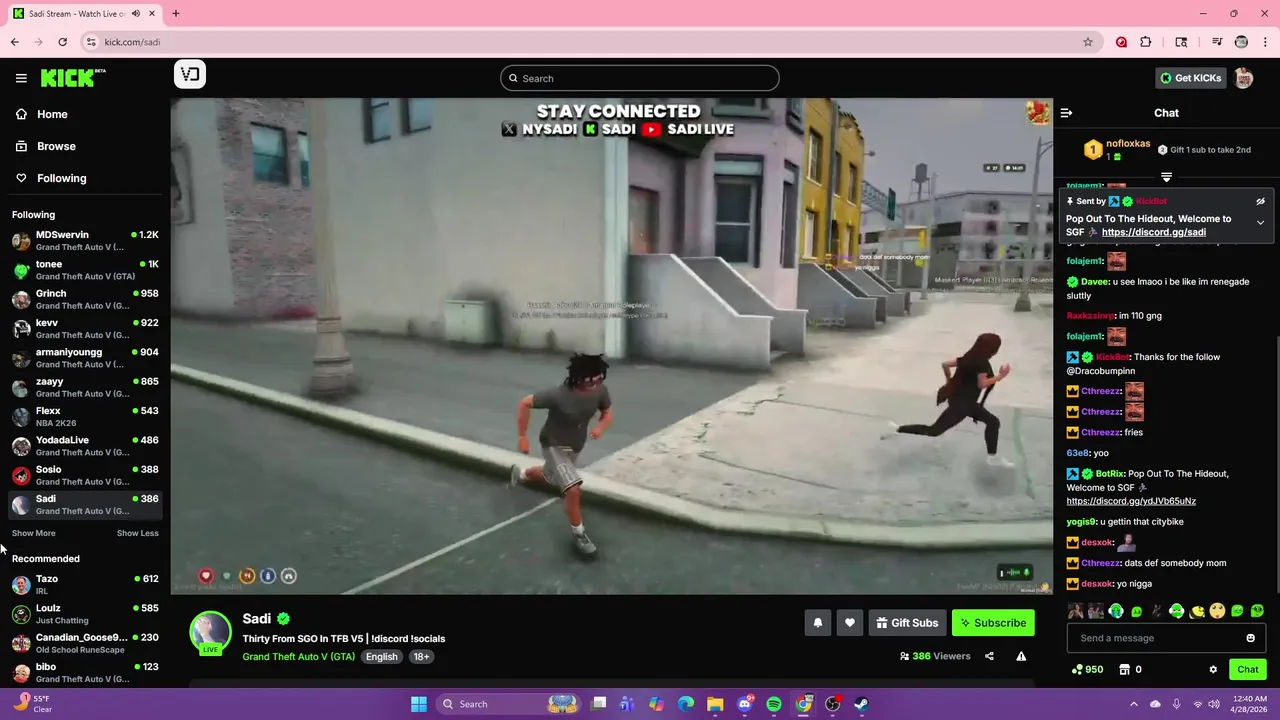Click Show Less in Following

(x=138, y=533)
